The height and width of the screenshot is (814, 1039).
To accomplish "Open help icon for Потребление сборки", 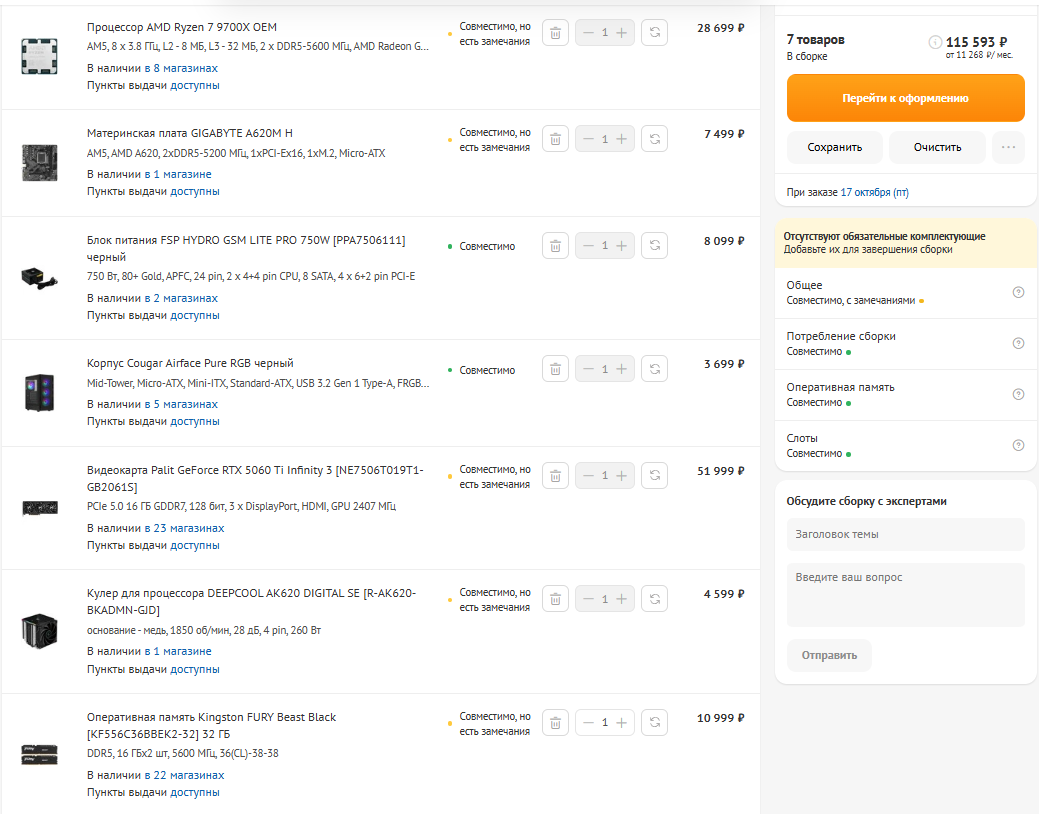I will [1018, 343].
